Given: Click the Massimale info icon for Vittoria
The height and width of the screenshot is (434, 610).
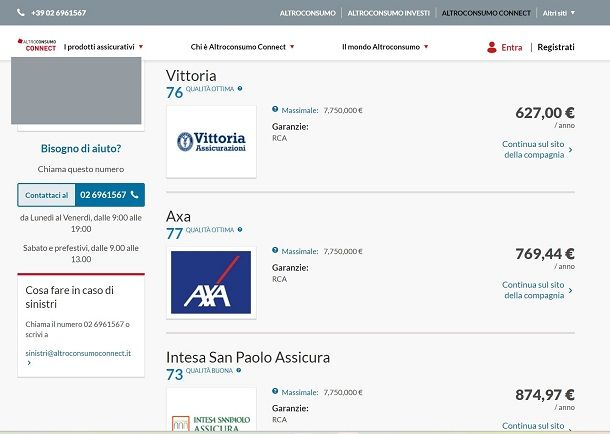Looking at the screenshot, I should point(275,109).
